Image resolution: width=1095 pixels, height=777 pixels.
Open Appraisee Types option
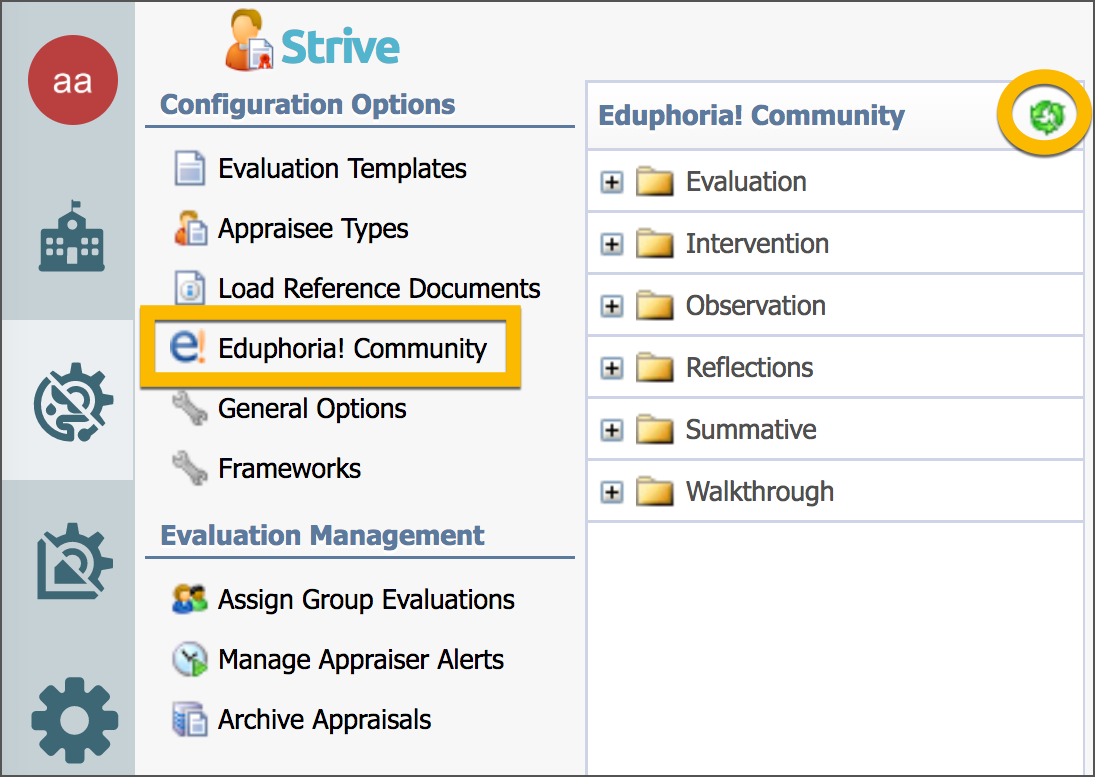pyautogui.click(x=313, y=229)
